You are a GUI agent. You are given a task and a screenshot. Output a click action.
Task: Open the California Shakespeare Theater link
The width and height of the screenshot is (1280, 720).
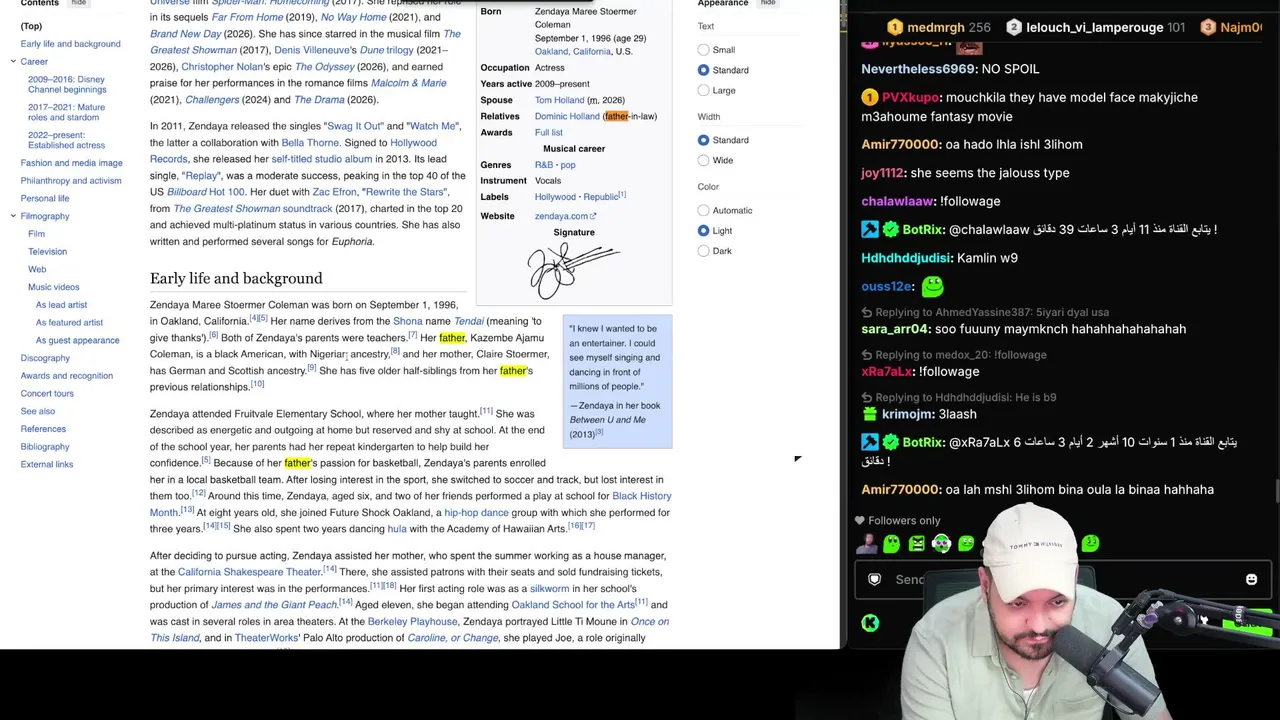249,572
